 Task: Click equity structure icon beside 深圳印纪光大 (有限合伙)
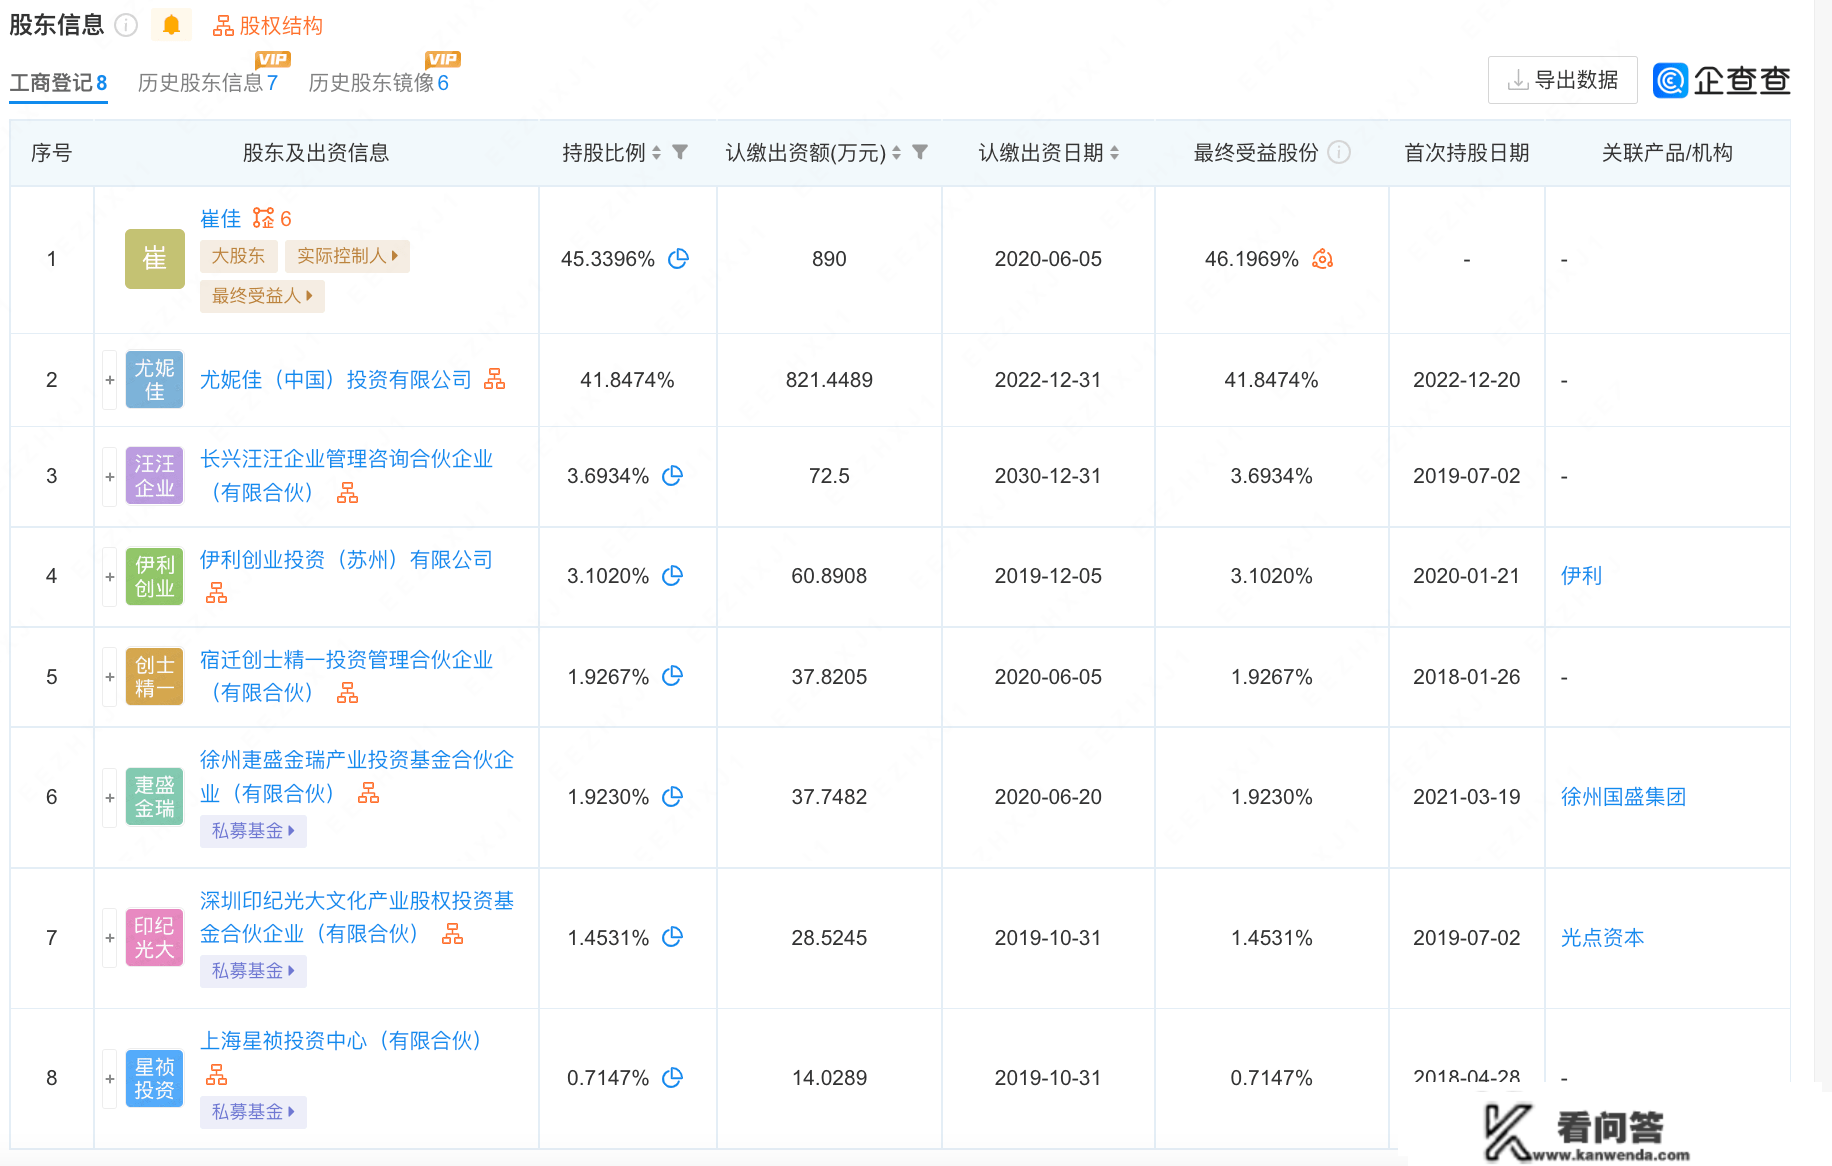pos(452,934)
